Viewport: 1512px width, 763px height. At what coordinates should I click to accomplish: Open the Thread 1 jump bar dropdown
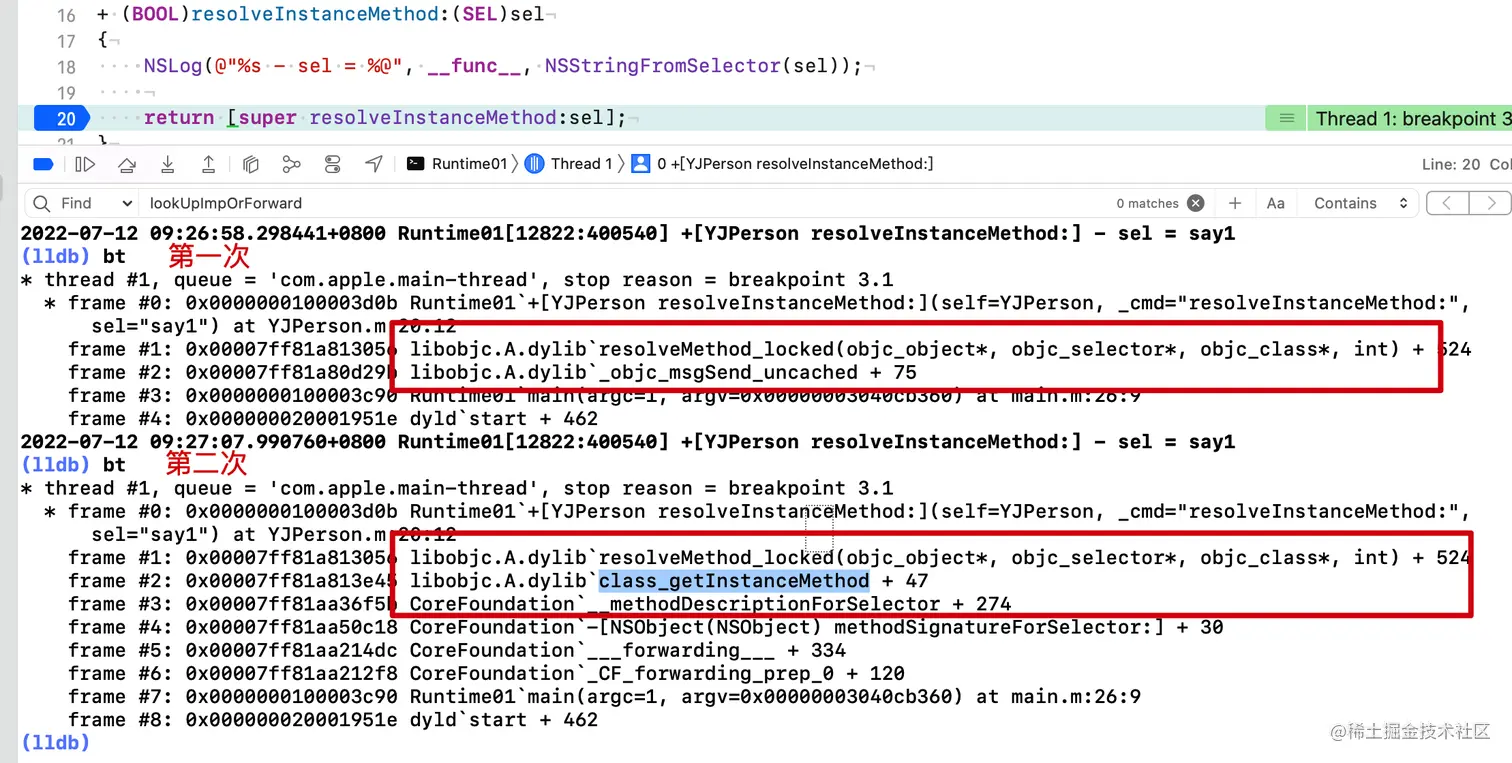point(582,164)
